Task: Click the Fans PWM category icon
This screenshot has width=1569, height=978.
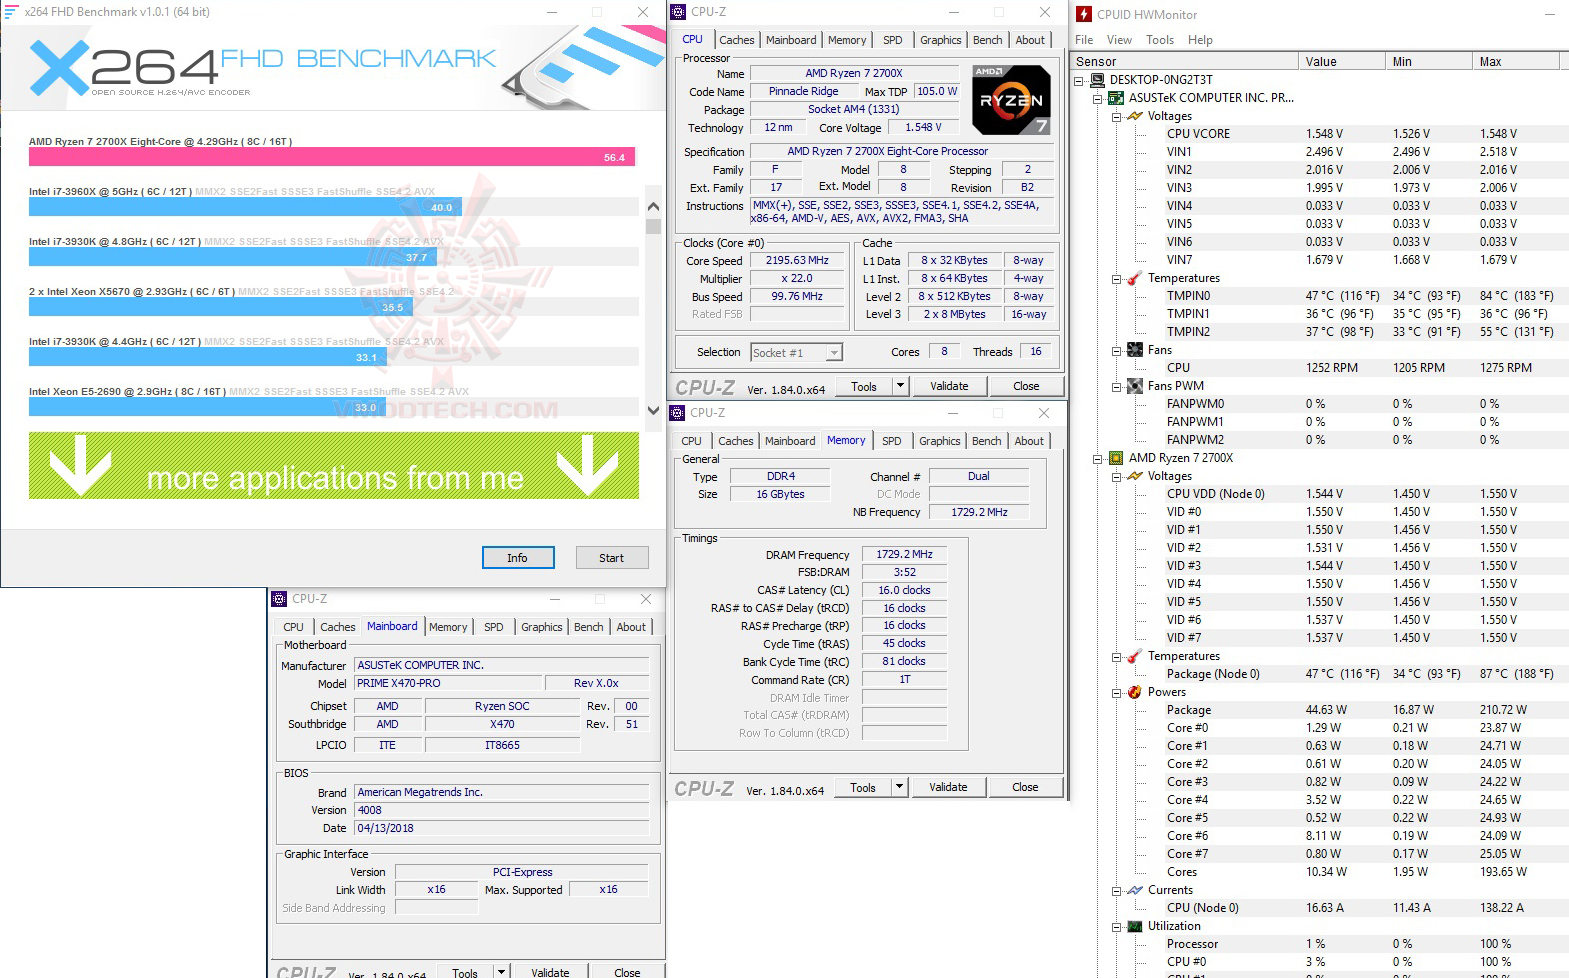Action: click(1135, 386)
